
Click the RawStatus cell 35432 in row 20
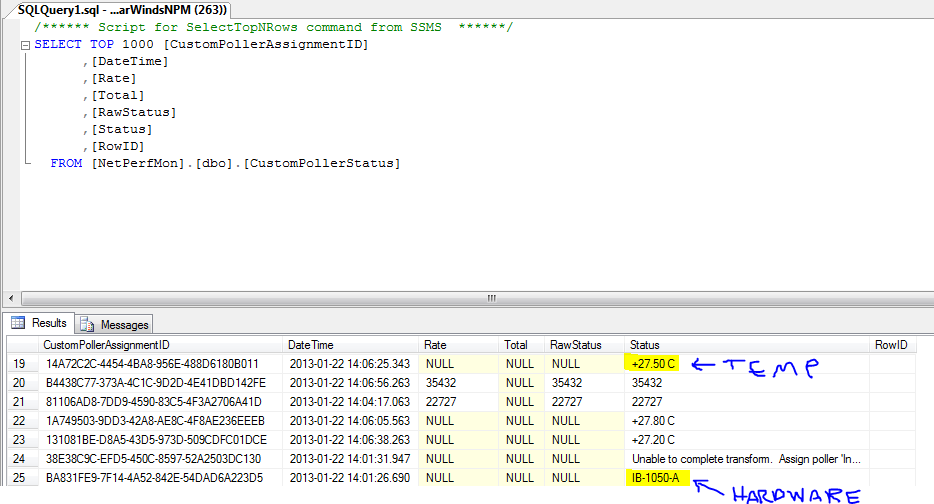[584, 383]
